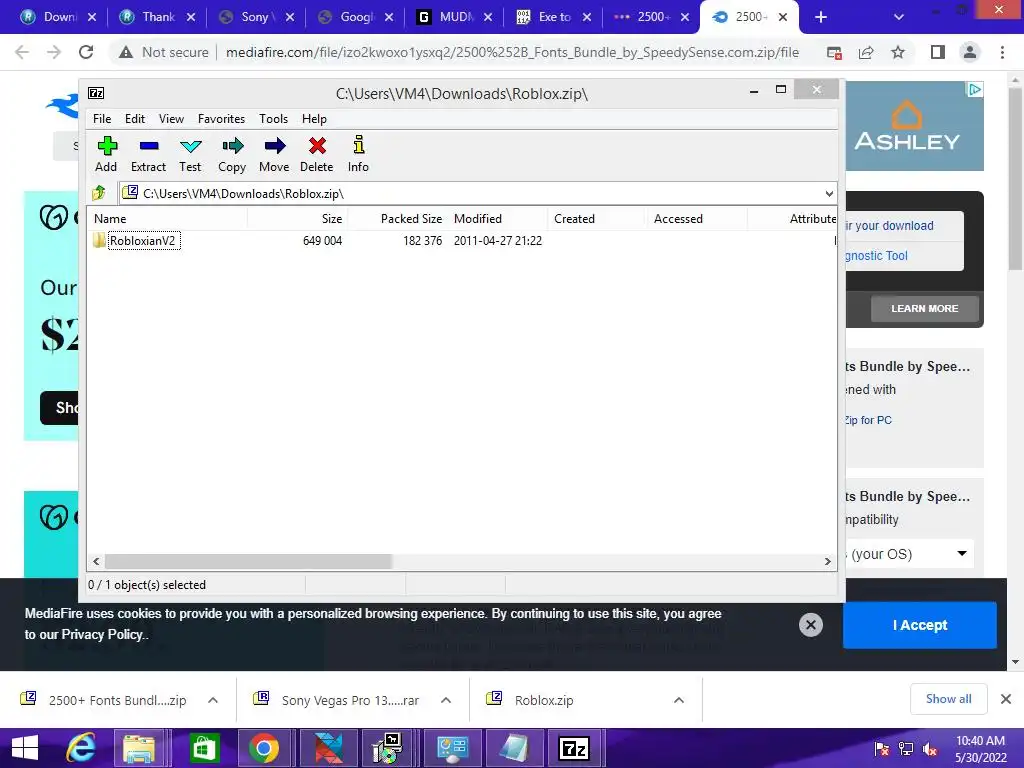
Task: Click the Add toolbar icon in 7-Zip
Action: (106, 154)
